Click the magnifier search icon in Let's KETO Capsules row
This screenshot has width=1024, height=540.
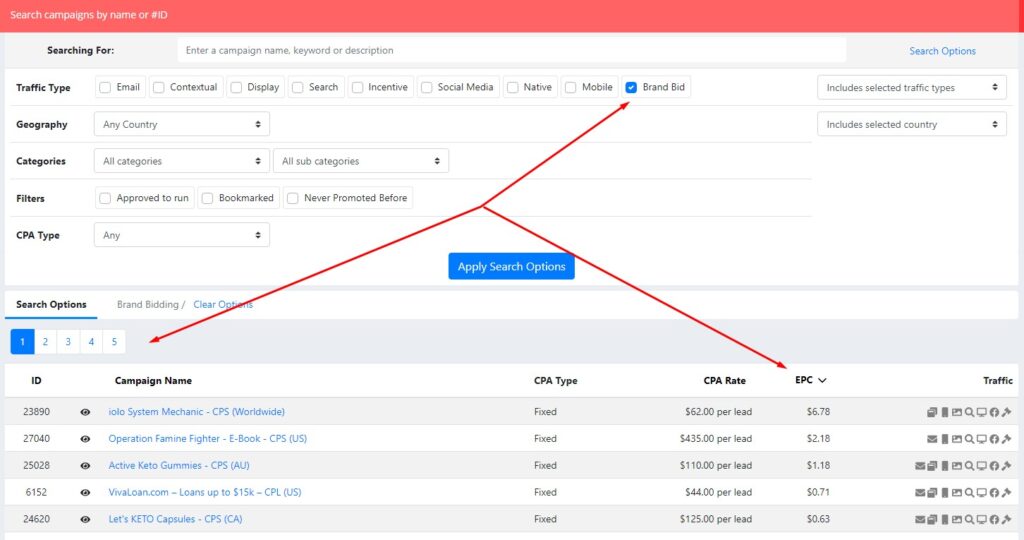point(969,520)
